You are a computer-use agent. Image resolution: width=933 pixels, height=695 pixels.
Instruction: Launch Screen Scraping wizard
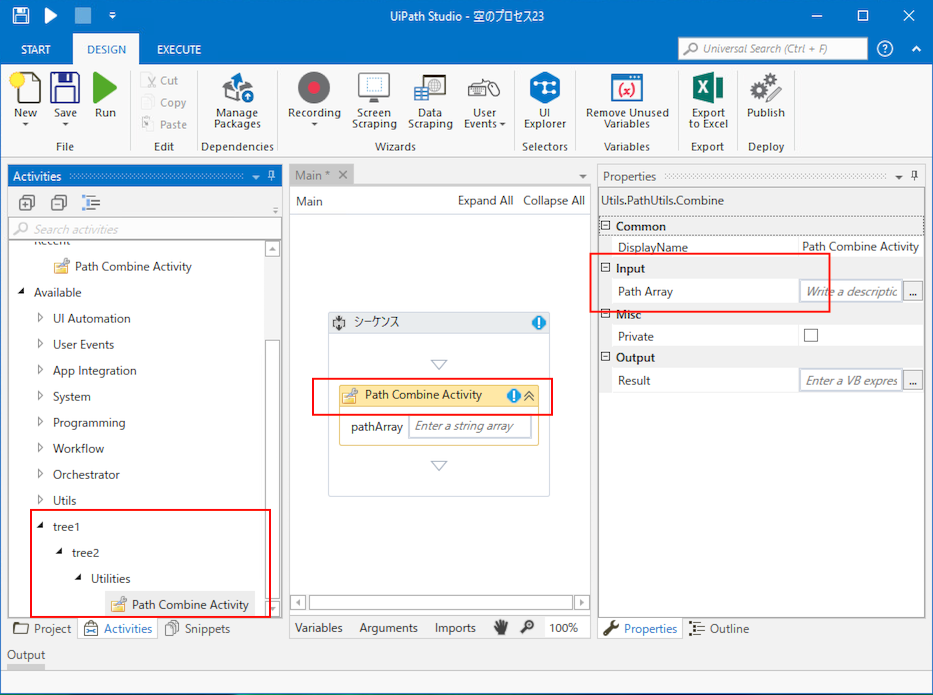[374, 101]
